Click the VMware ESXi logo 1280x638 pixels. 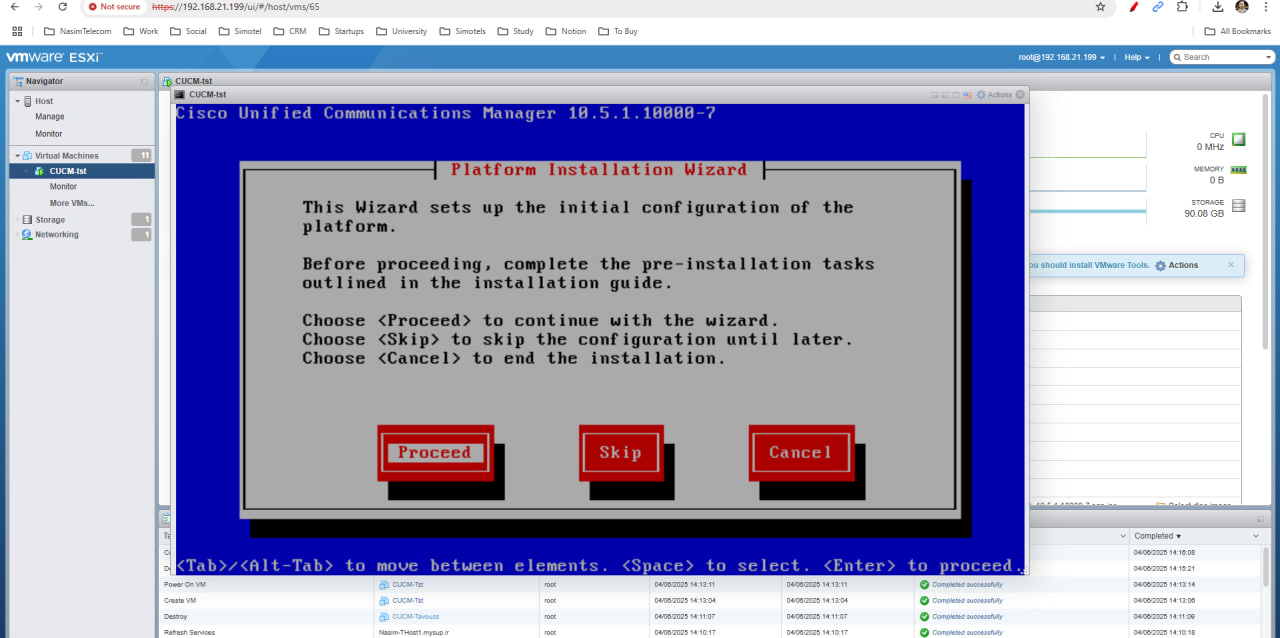54,57
